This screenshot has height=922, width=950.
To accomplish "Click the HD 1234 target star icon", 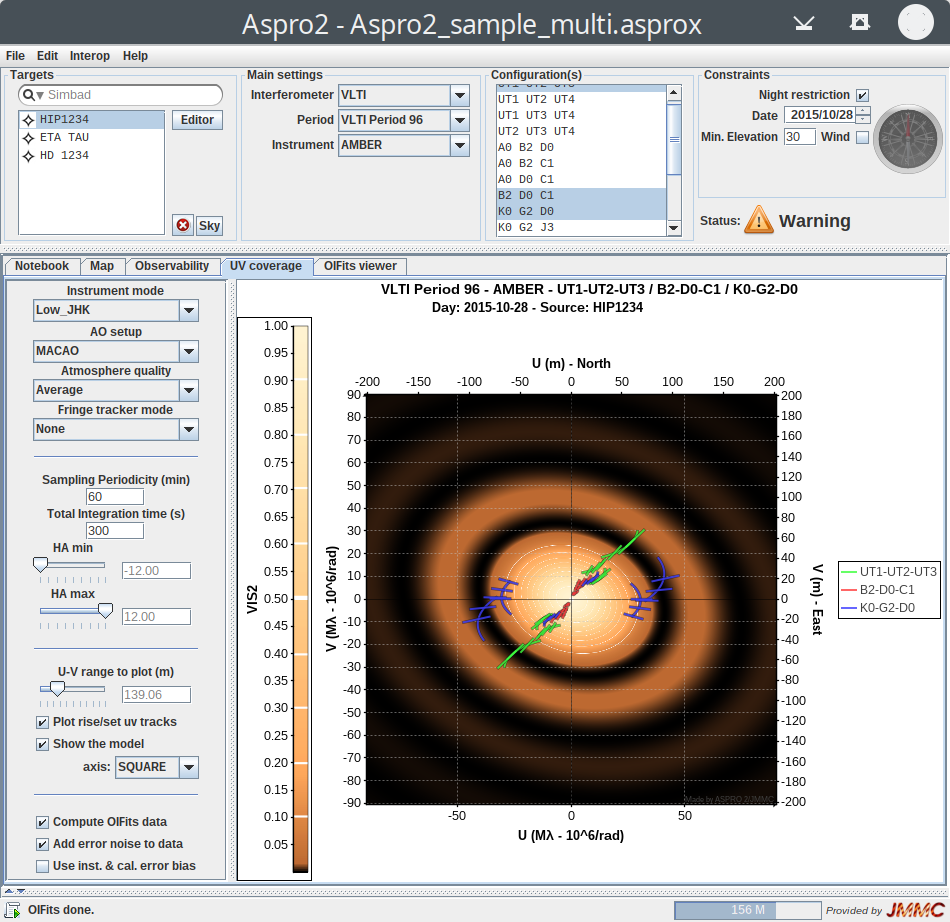I will (28, 156).
